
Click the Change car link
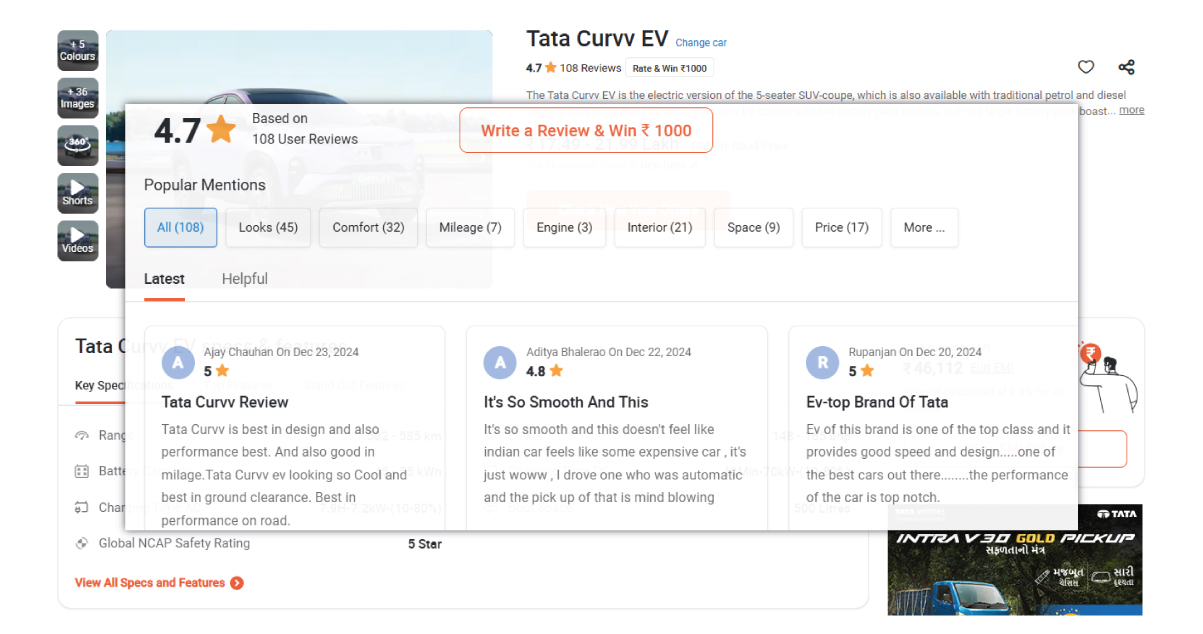[701, 43]
